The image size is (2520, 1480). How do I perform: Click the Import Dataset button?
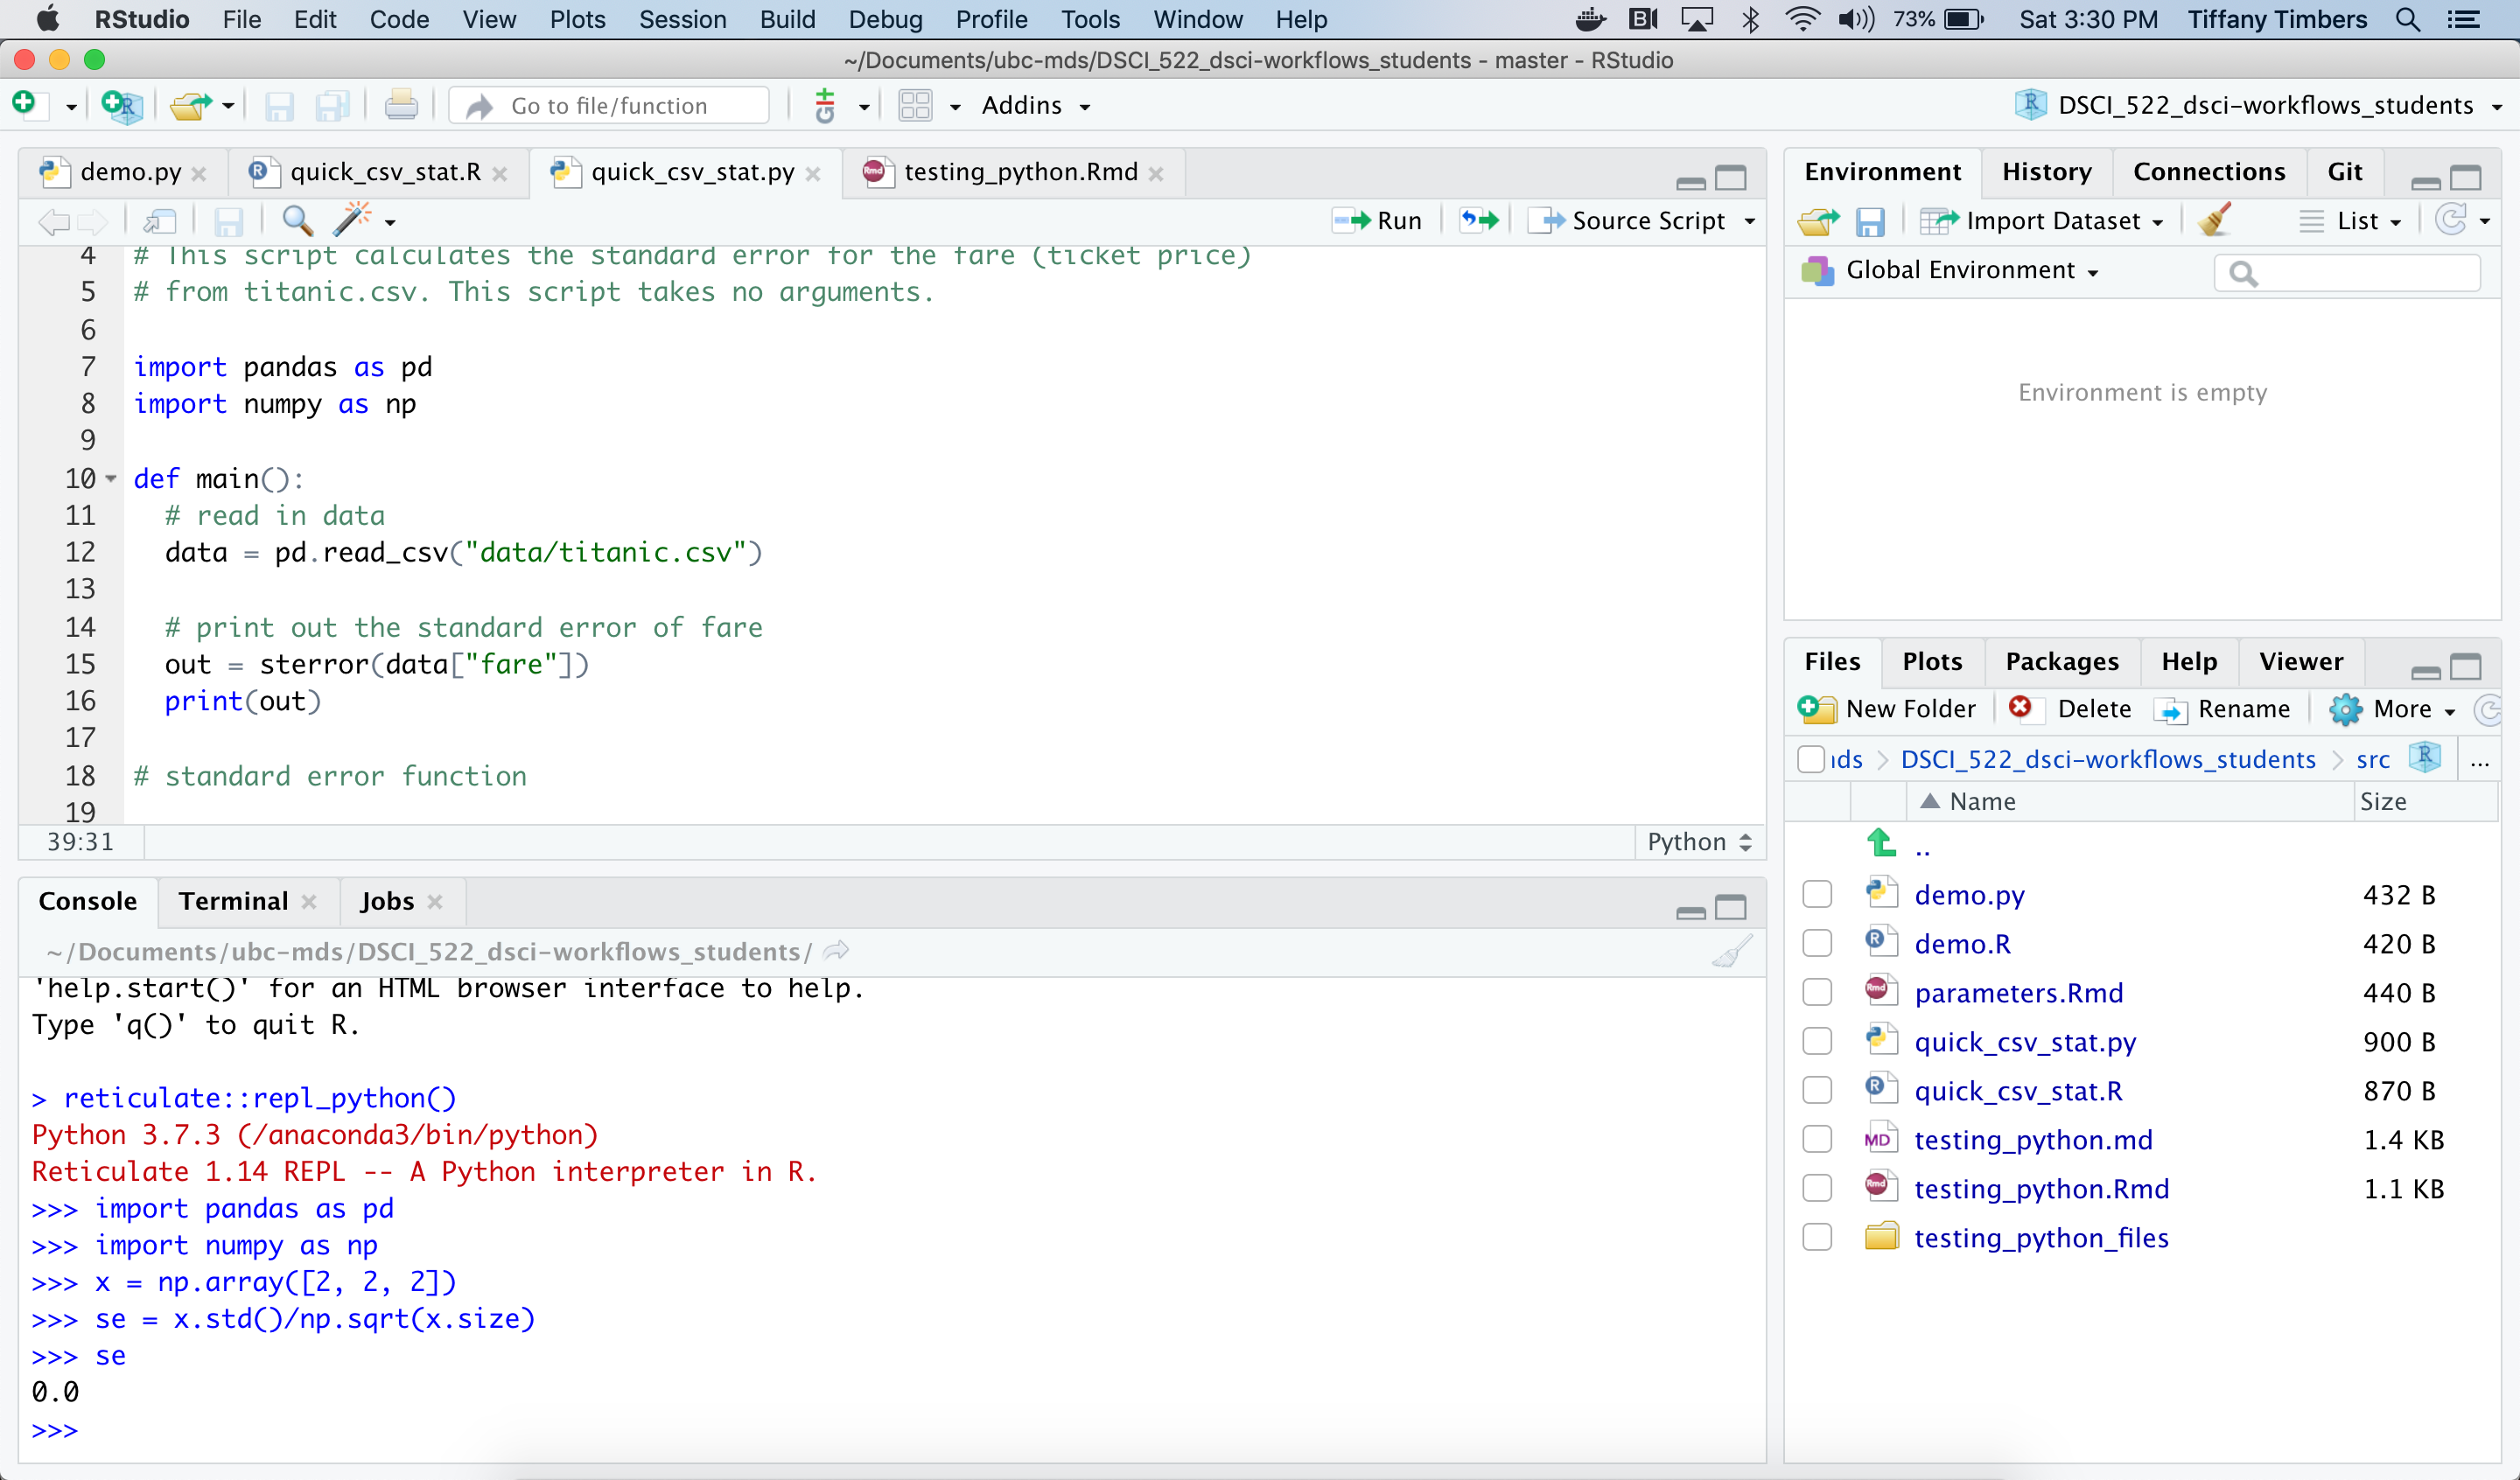click(x=2049, y=220)
